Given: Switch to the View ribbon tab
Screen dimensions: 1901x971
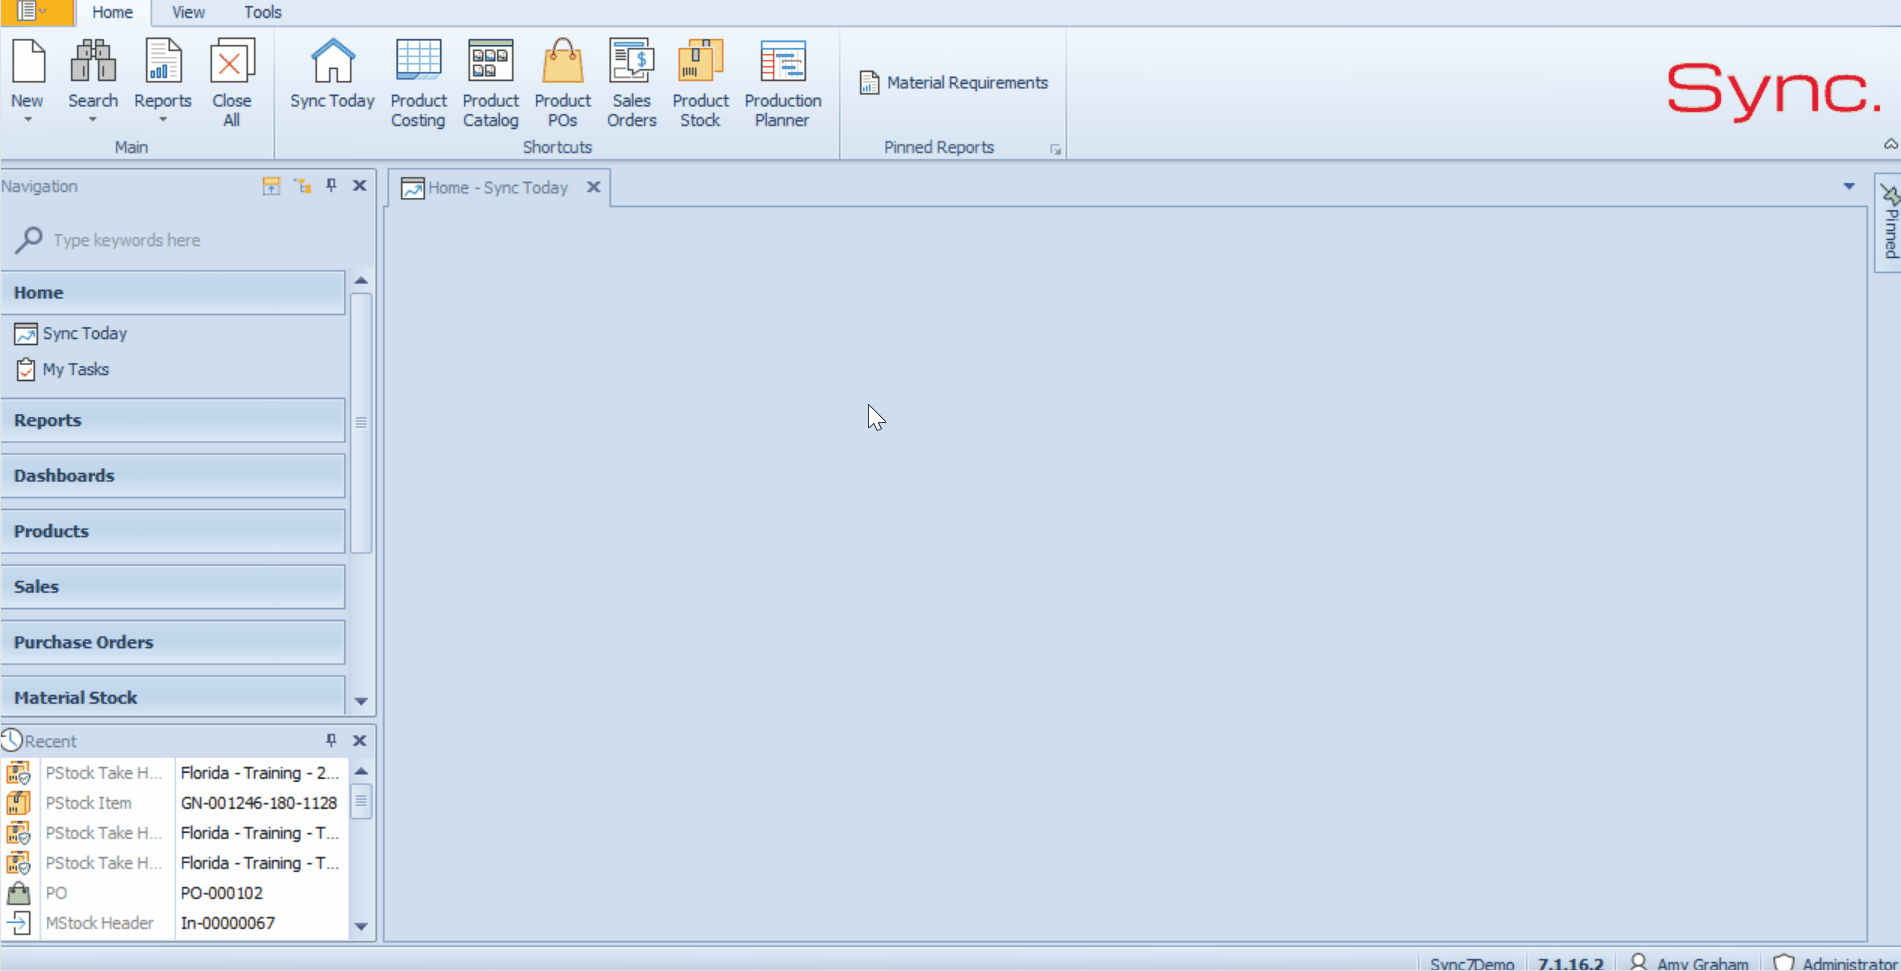Looking at the screenshot, I should pos(188,13).
